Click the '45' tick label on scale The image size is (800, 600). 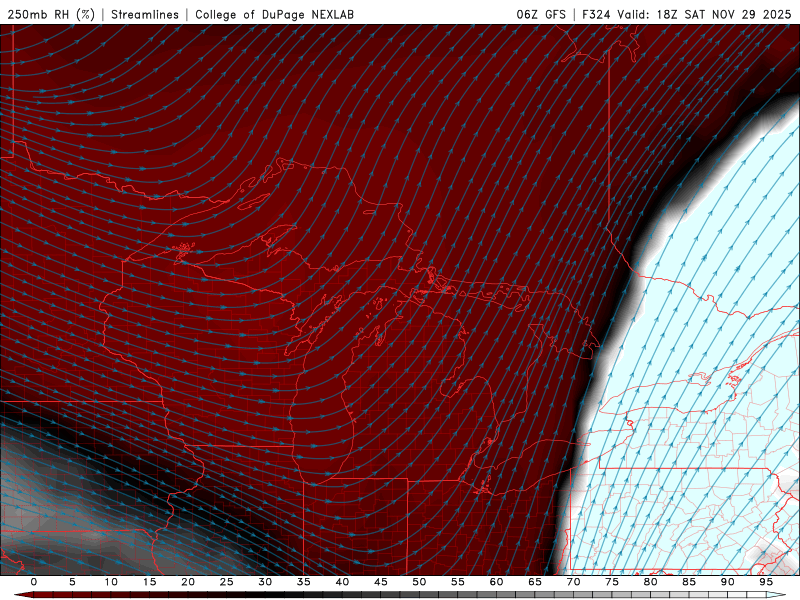point(381,582)
